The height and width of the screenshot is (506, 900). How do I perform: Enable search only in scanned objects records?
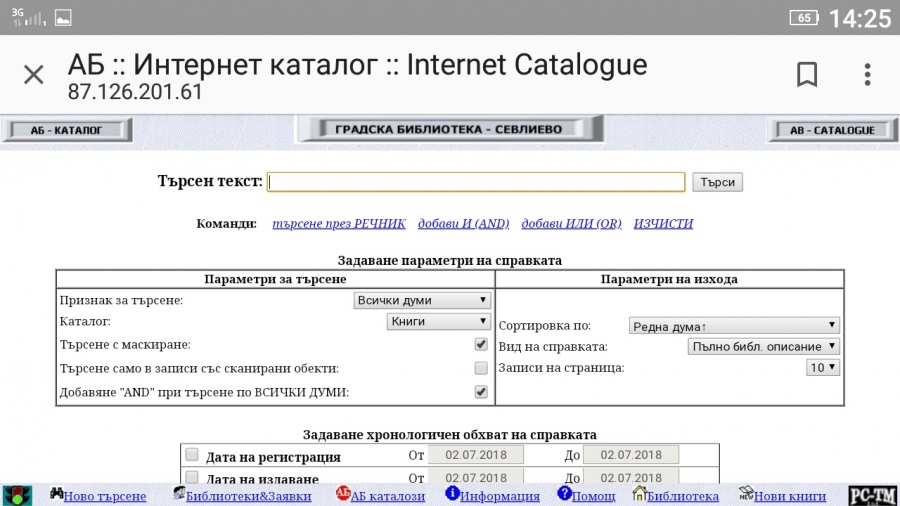click(x=481, y=368)
